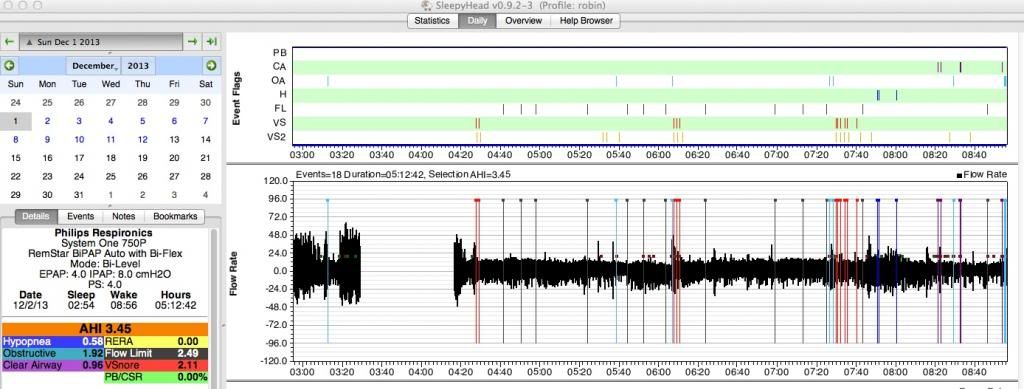Toggle the Flow Rate legend marker

click(960, 175)
